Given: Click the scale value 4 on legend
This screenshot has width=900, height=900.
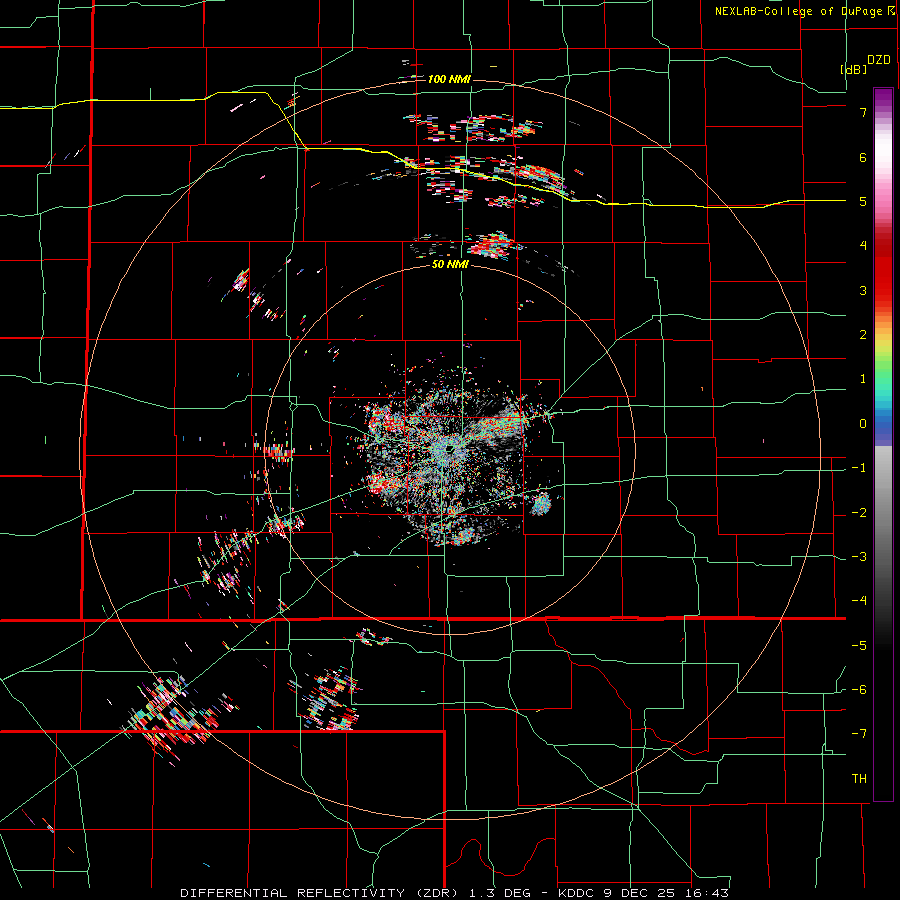Looking at the screenshot, I should point(863,246).
